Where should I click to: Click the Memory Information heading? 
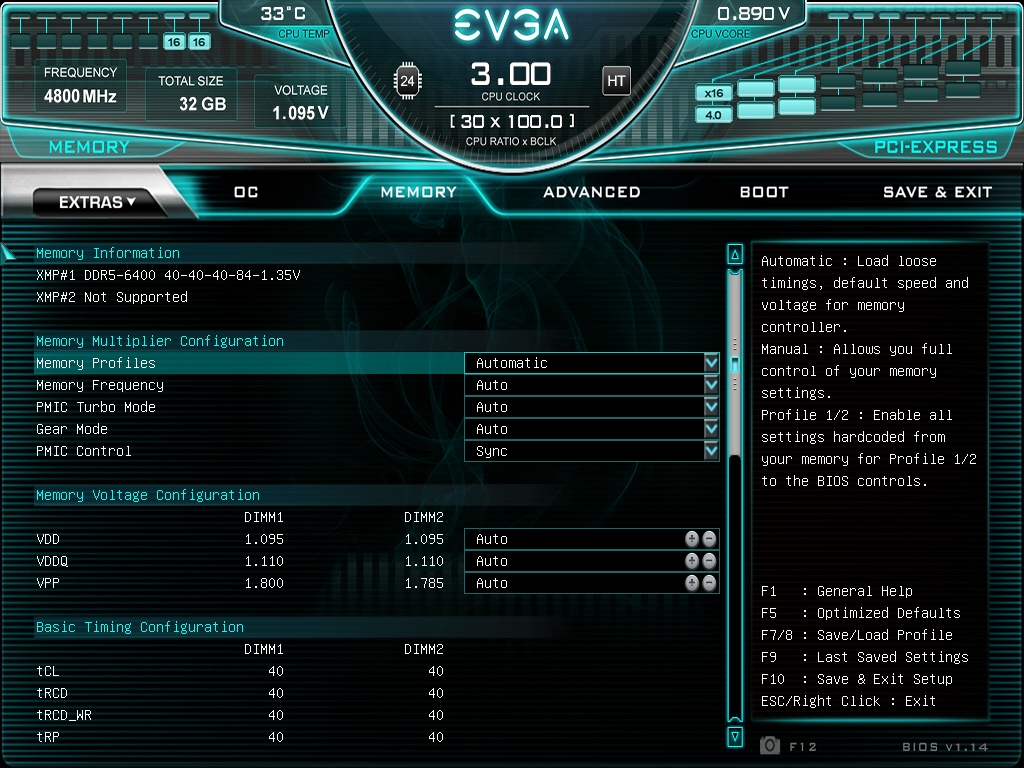coord(108,253)
